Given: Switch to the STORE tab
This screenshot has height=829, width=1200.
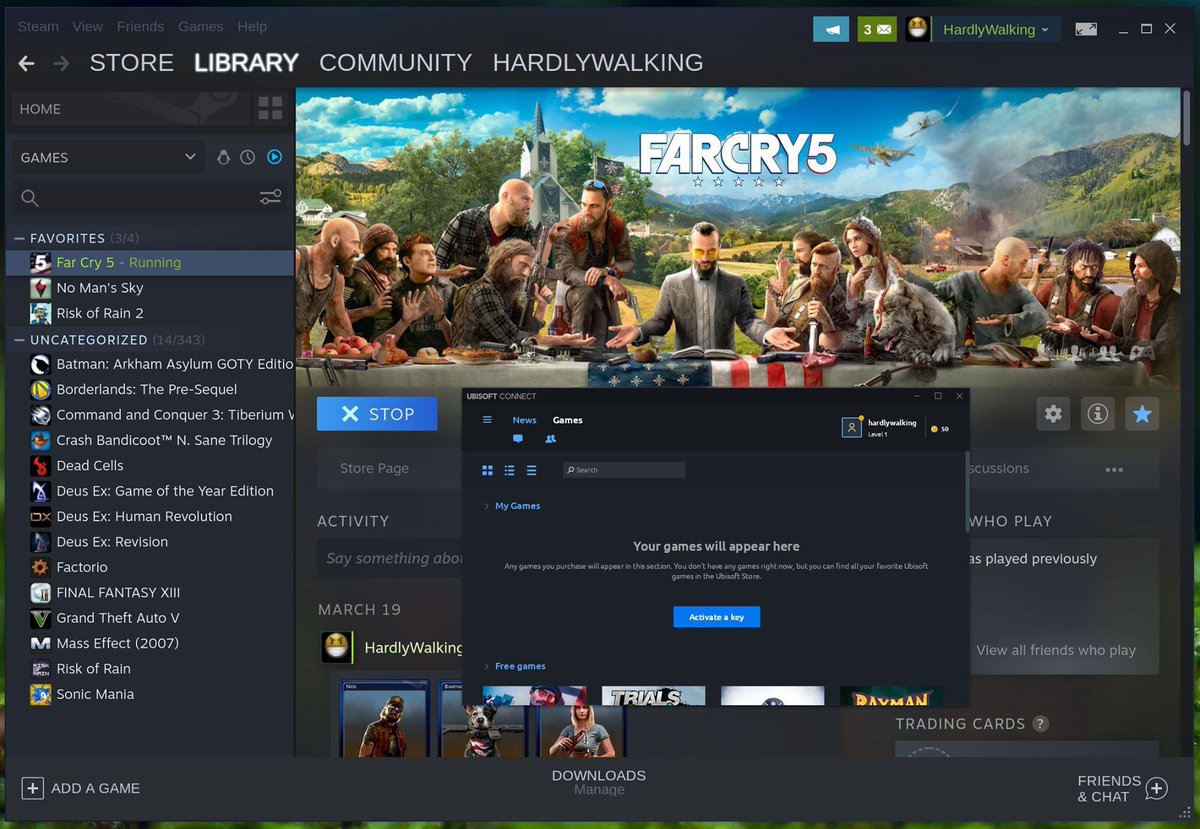Looking at the screenshot, I should point(132,62).
